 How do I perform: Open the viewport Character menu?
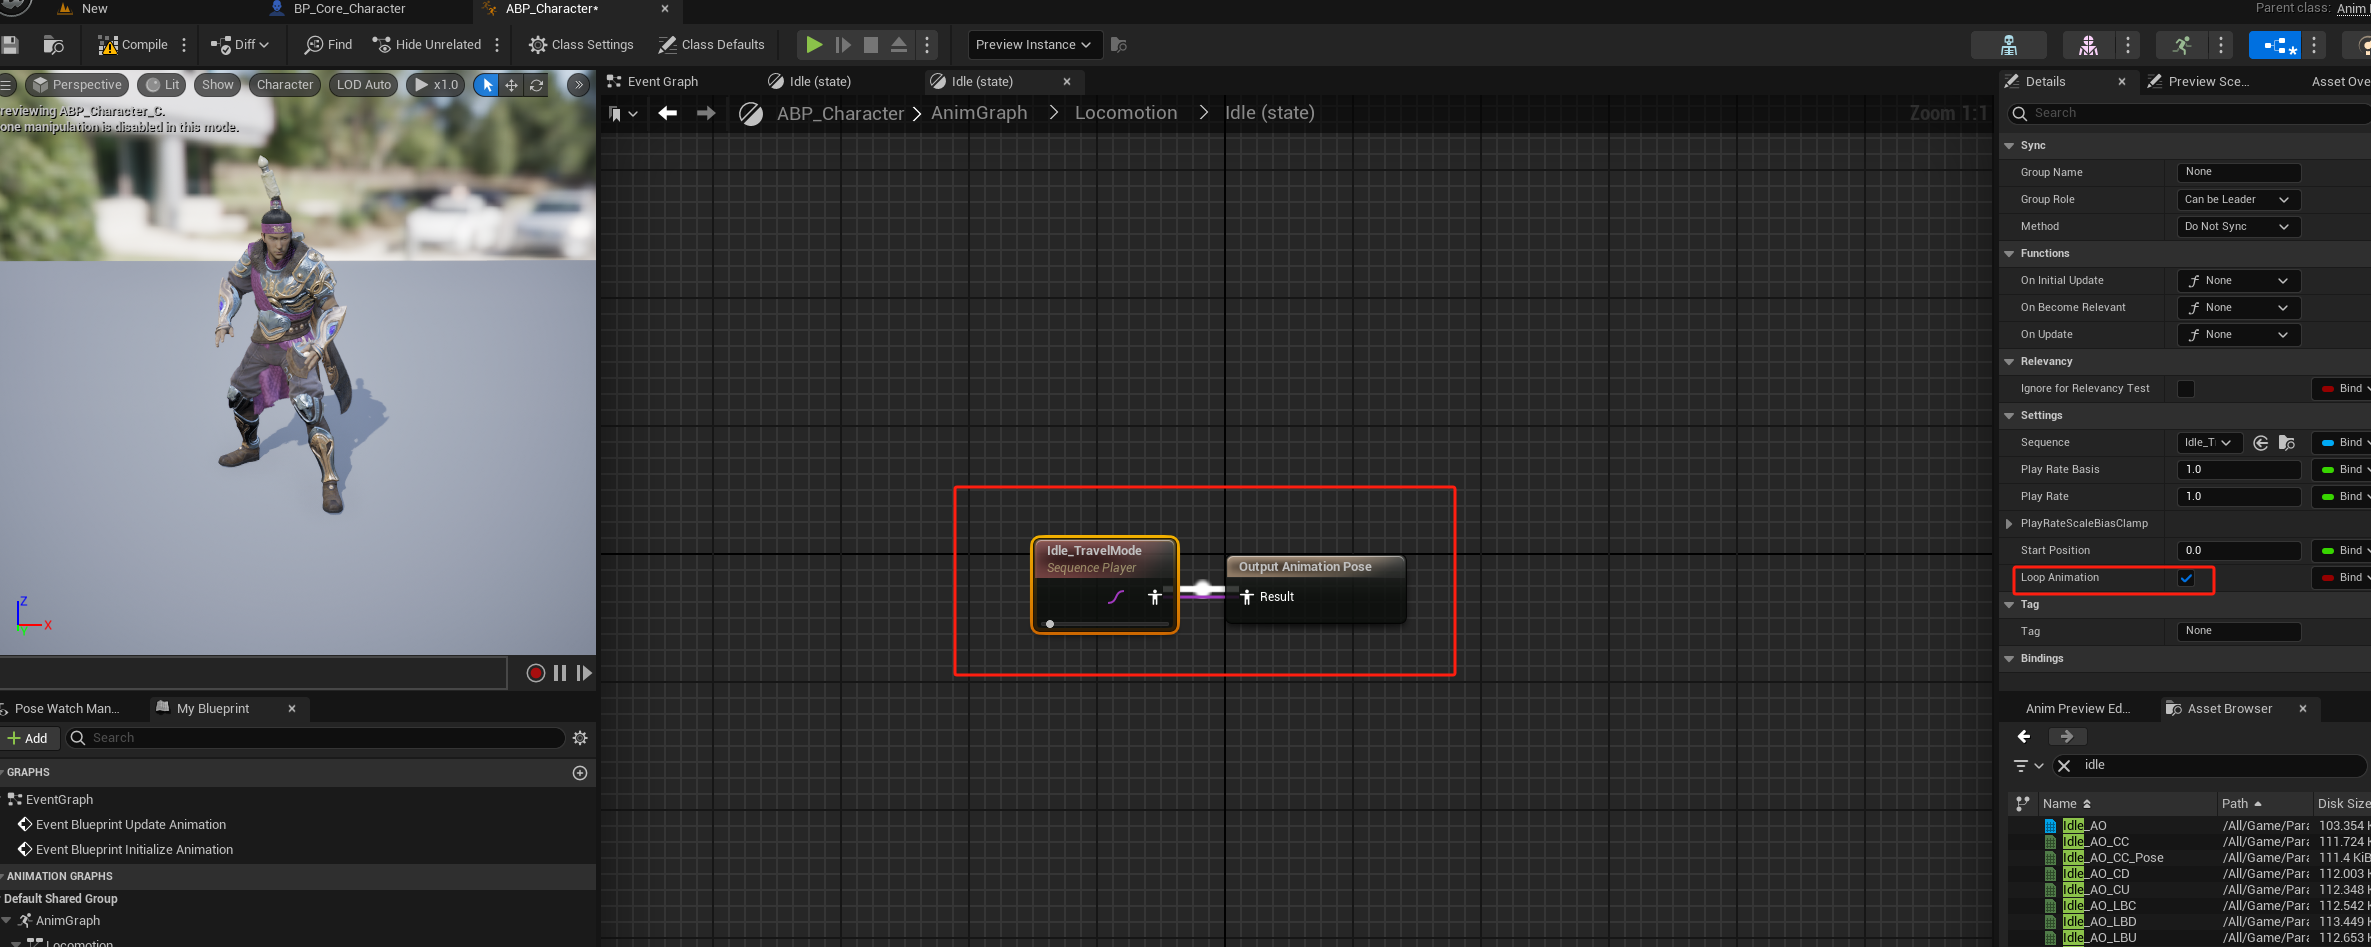285,85
